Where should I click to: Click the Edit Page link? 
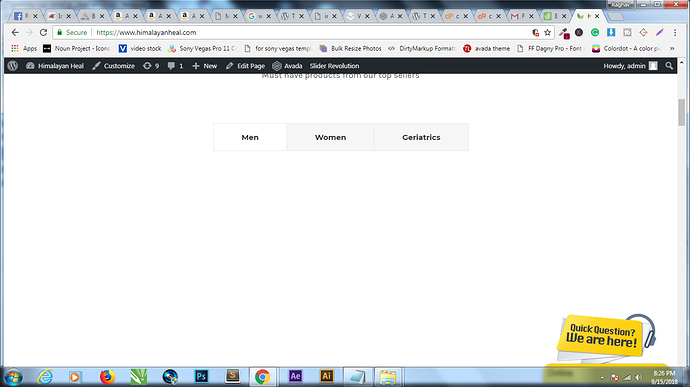pyautogui.click(x=245, y=66)
